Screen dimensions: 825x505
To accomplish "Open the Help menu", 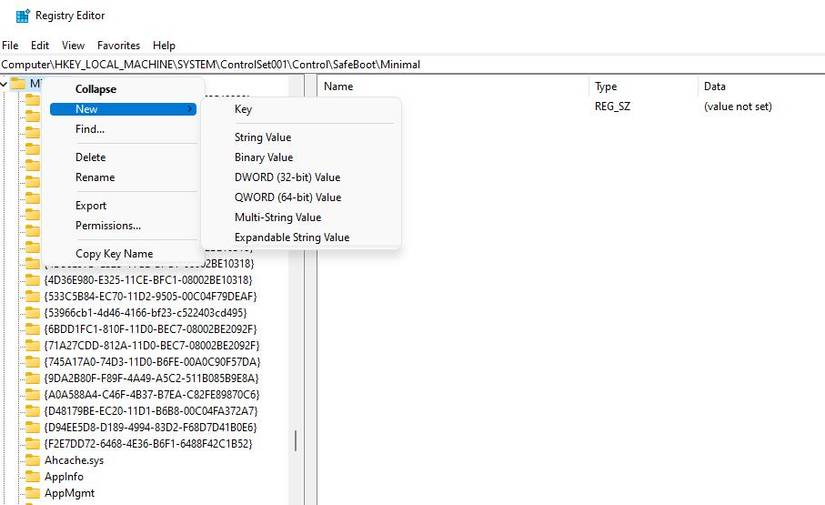I will (x=164, y=45).
